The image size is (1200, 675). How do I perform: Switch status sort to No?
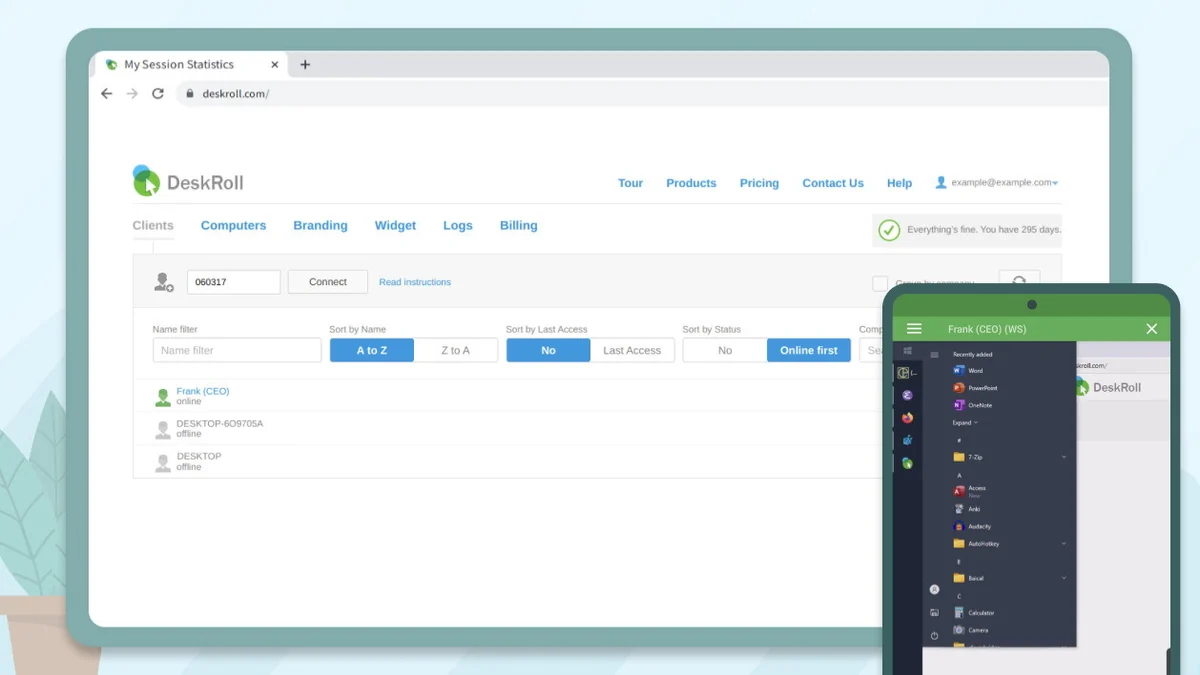click(725, 350)
